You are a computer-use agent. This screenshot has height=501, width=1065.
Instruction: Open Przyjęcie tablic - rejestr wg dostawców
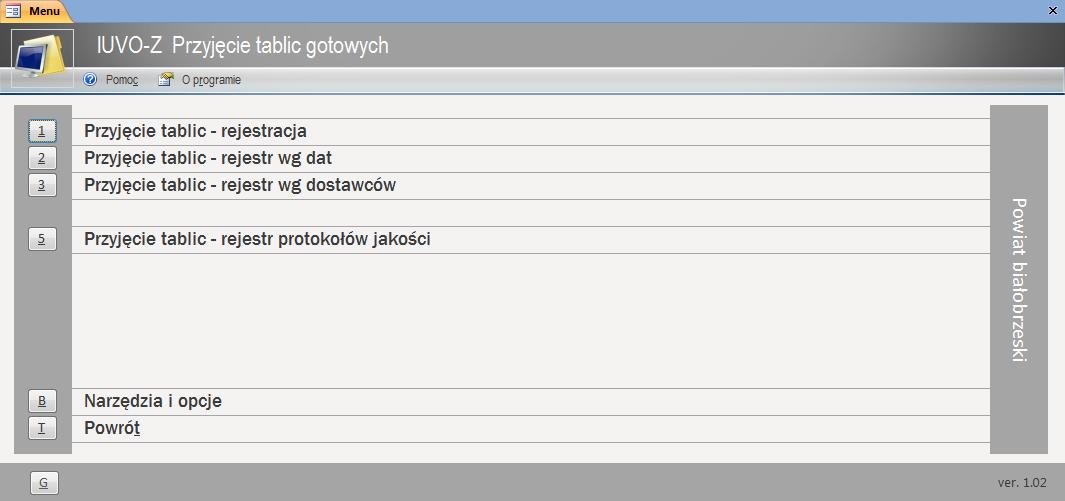[x=240, y=185]
